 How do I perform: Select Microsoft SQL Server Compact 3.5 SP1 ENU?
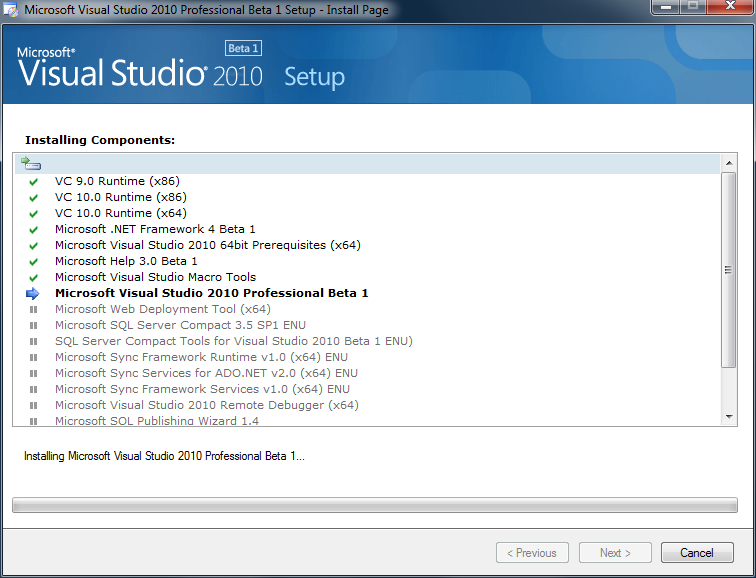[x=180, y=324]
